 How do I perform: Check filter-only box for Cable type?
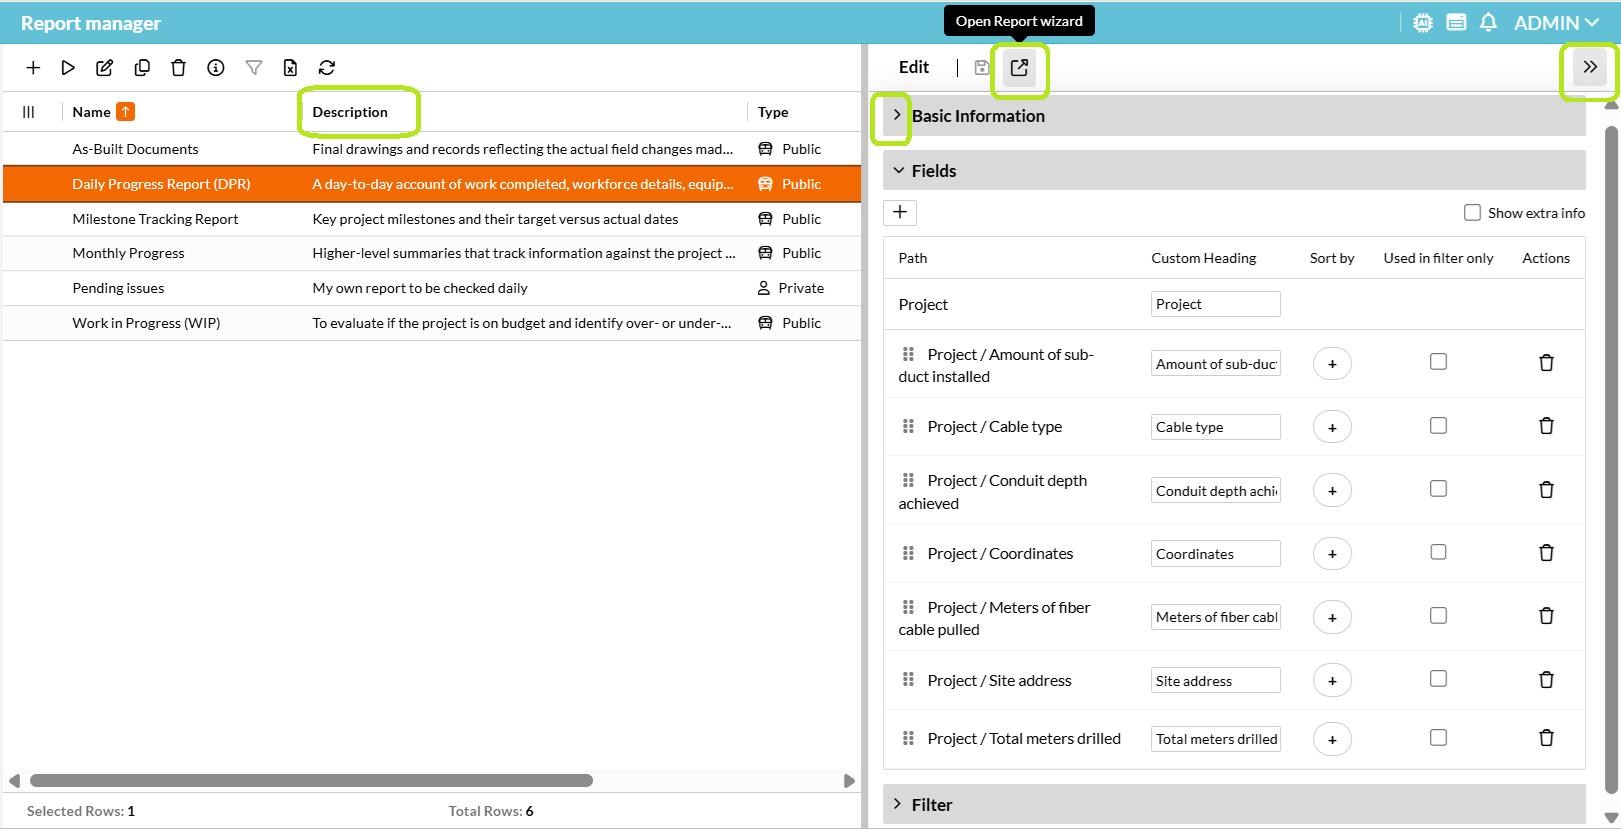(1438, 426)
